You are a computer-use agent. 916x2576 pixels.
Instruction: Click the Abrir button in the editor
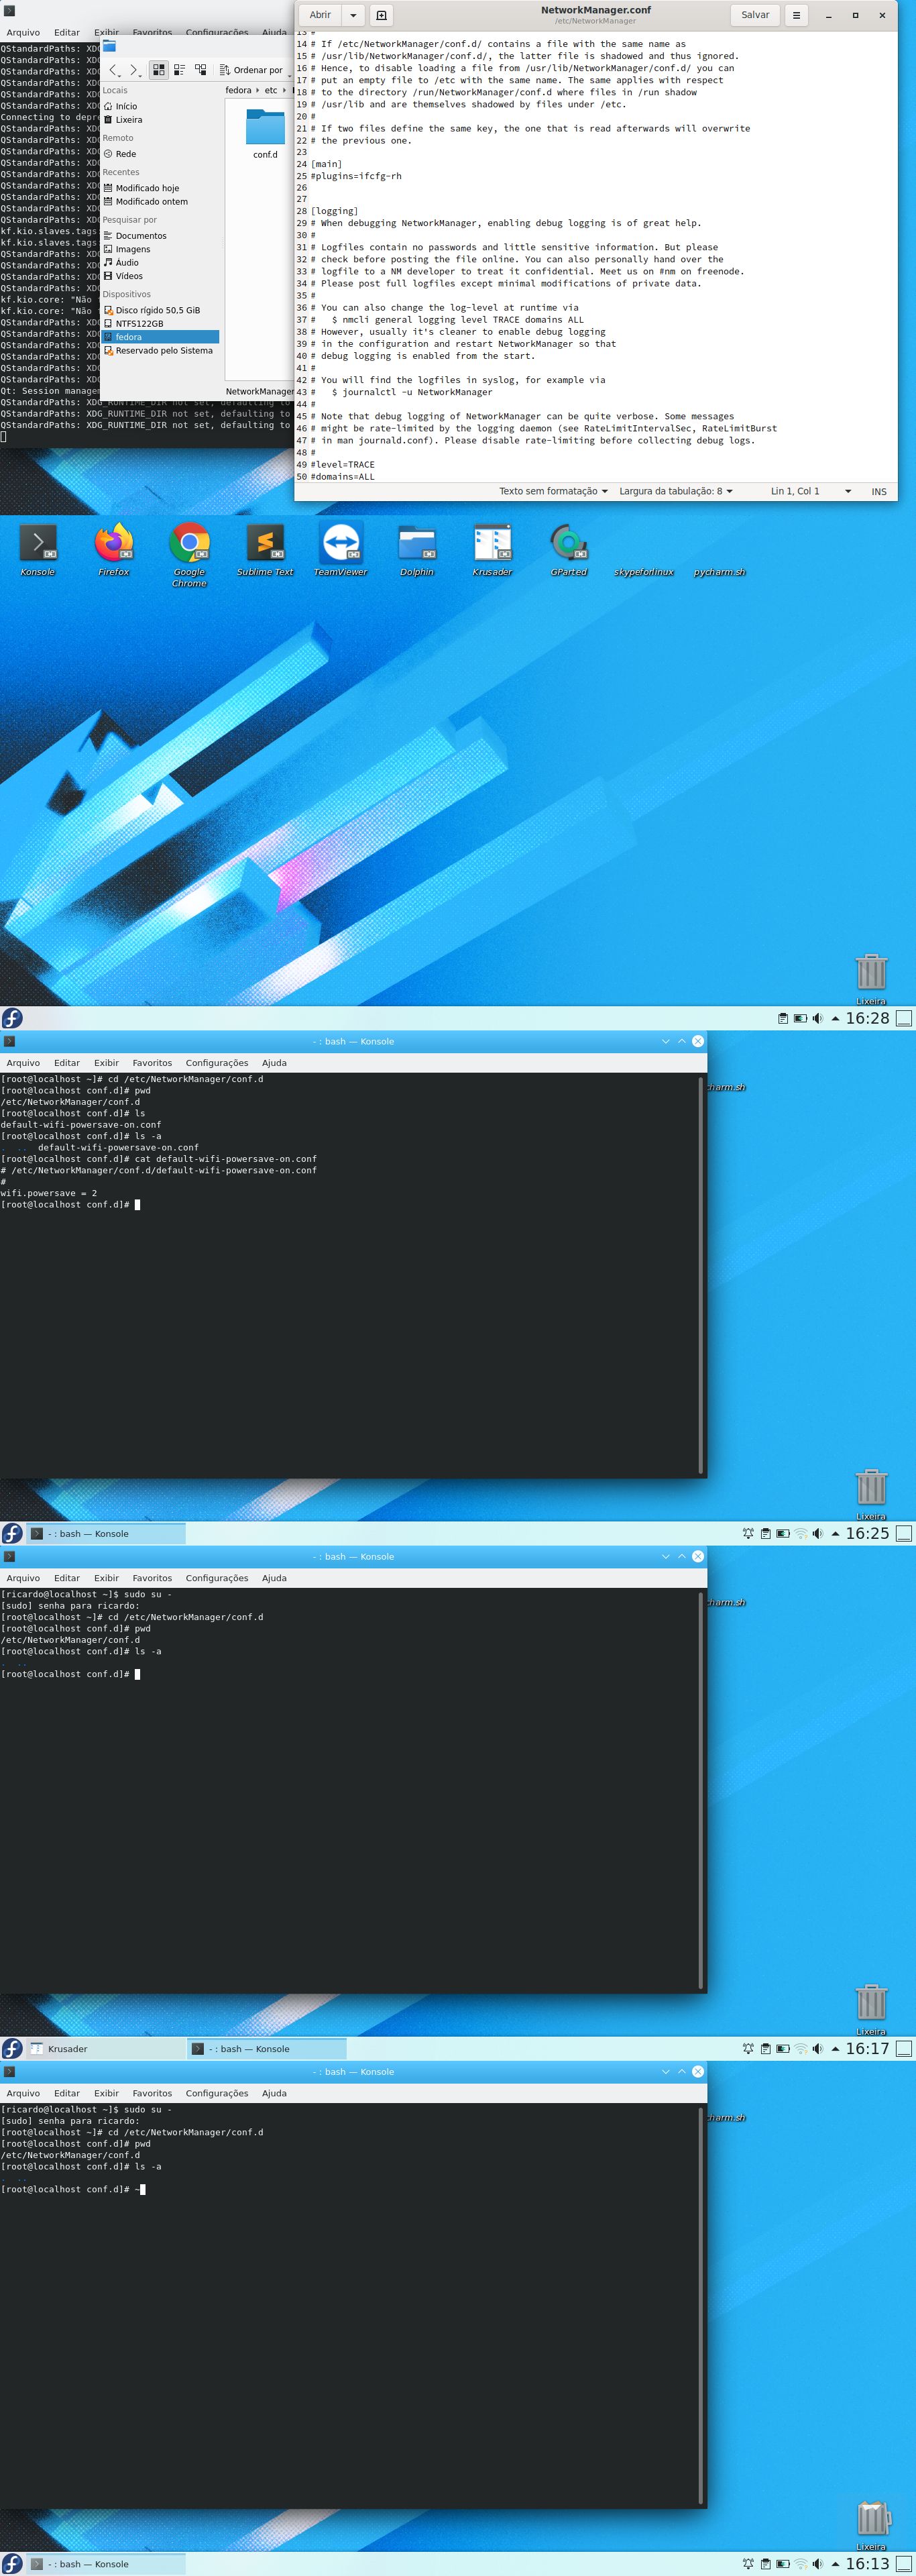pos(320,15)
